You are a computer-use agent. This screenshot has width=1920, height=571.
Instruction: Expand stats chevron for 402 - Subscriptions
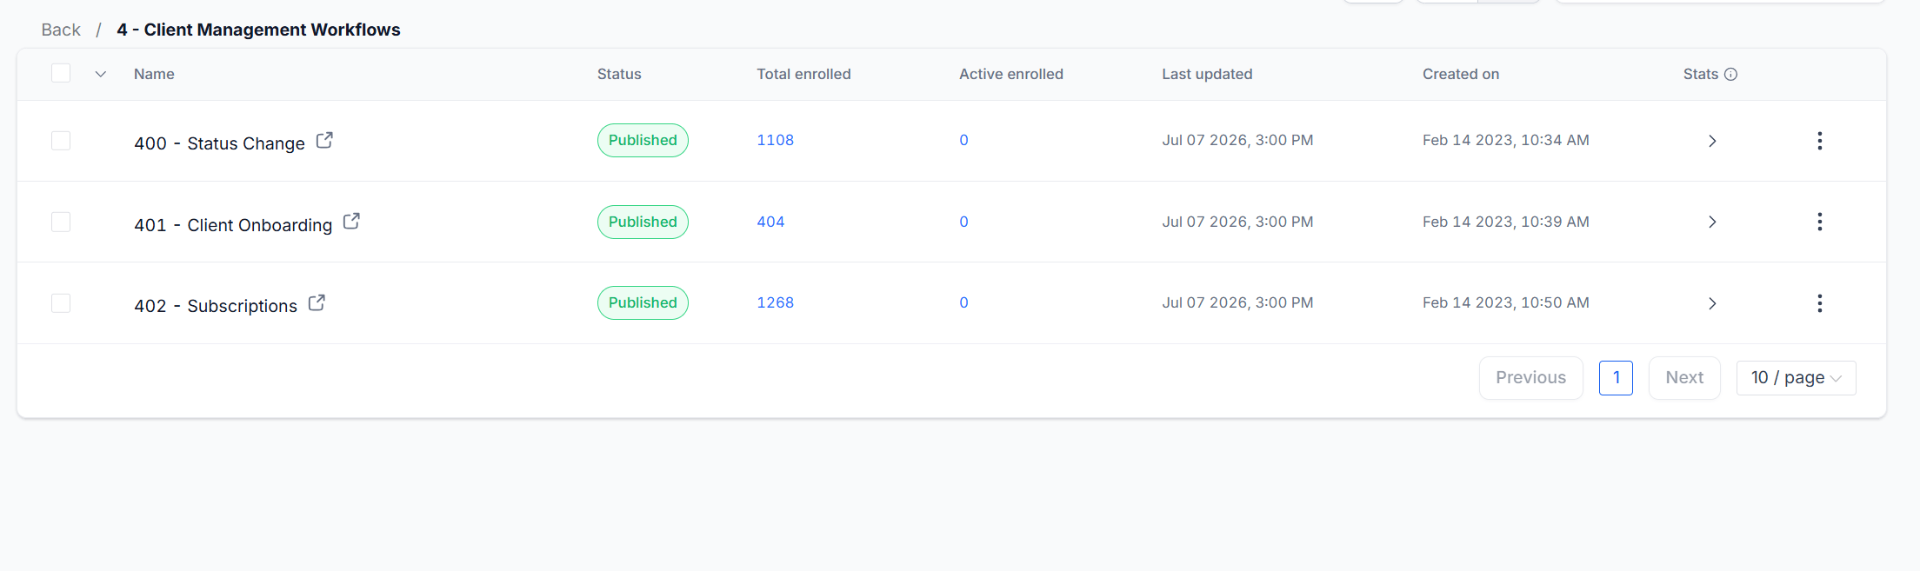click(x=1712, y=303)
